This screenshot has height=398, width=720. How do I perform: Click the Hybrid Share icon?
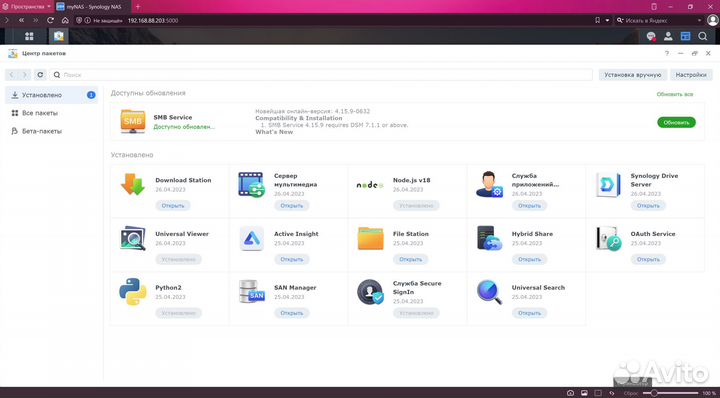pyautogui.click(x=489, y=238)
